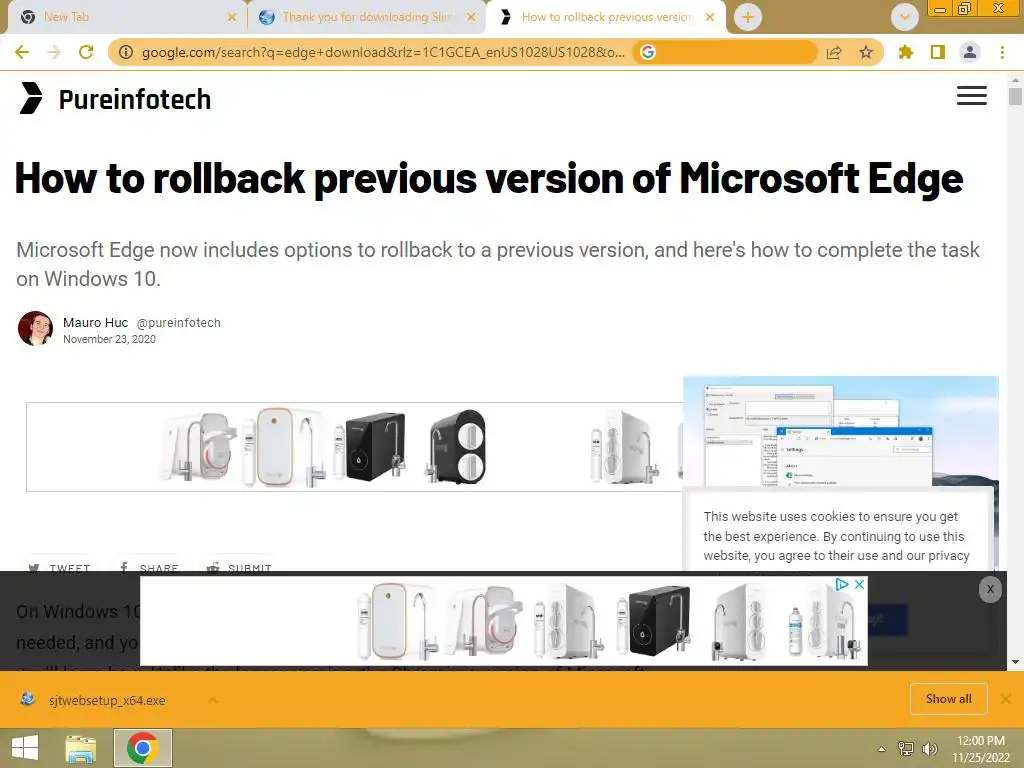Click the cookie notice text
The height and width of the screenshot is (768, 1024).
(x=836, y=536)
